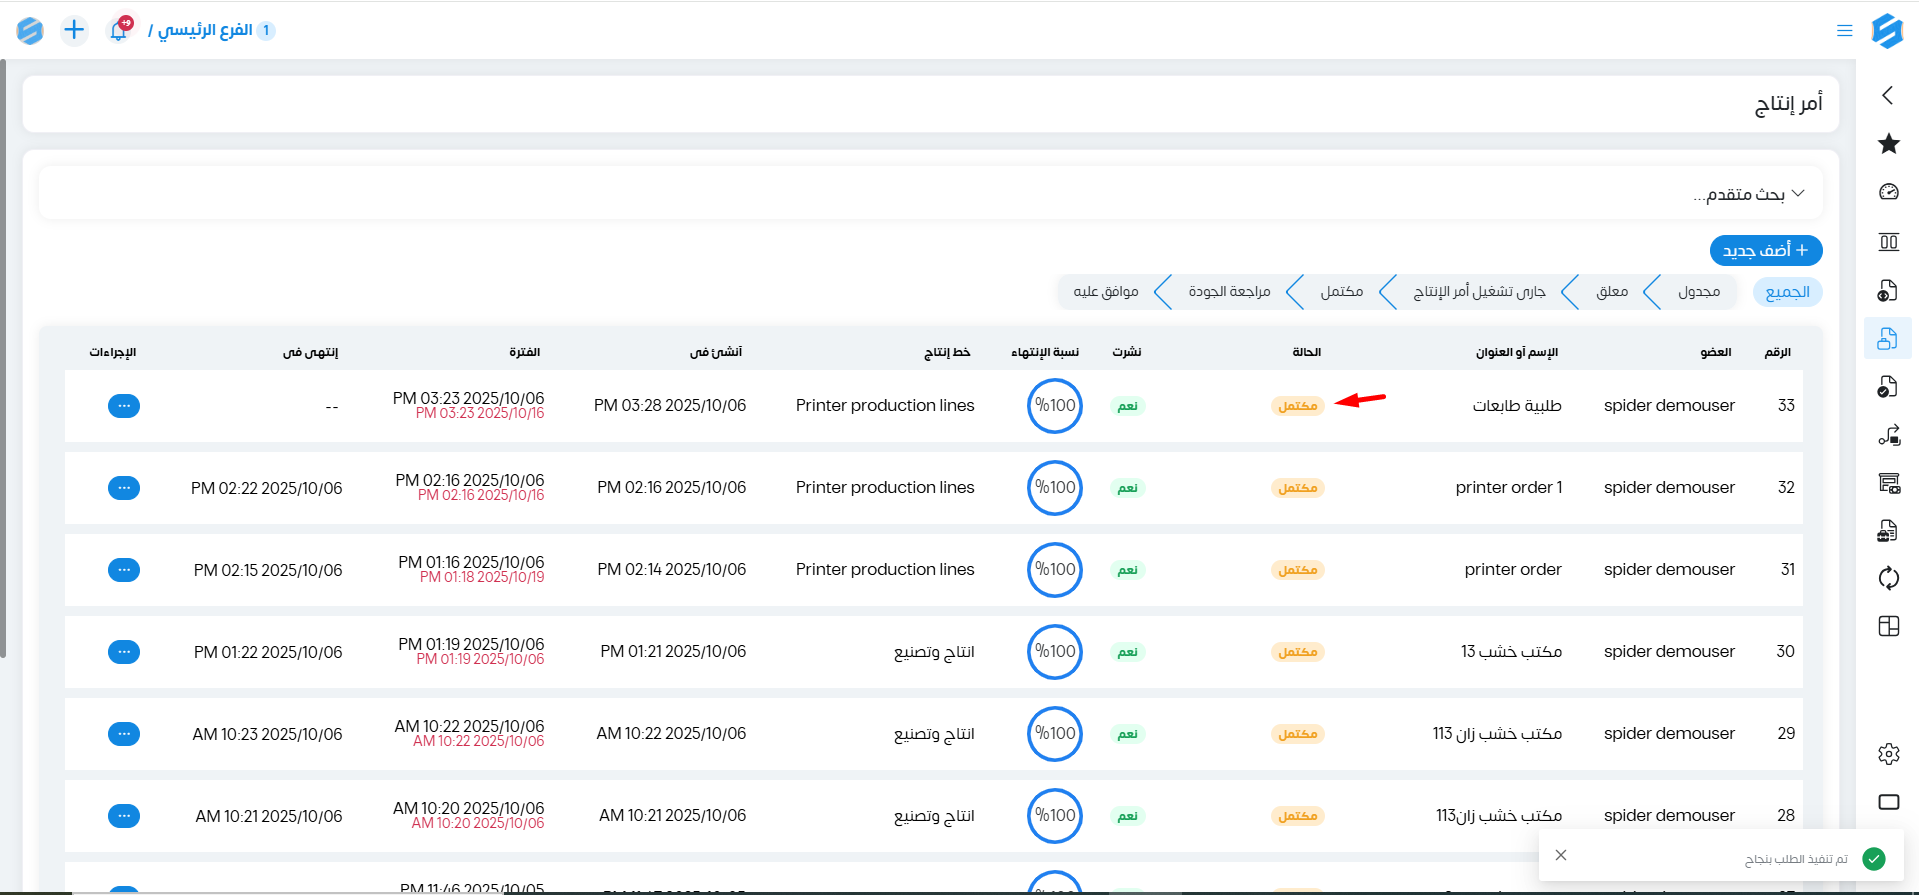Viewport: 1919px width, 895px height.
Task: Click the circular refresh arrows sidebar icon
Action: (1888, 578)
